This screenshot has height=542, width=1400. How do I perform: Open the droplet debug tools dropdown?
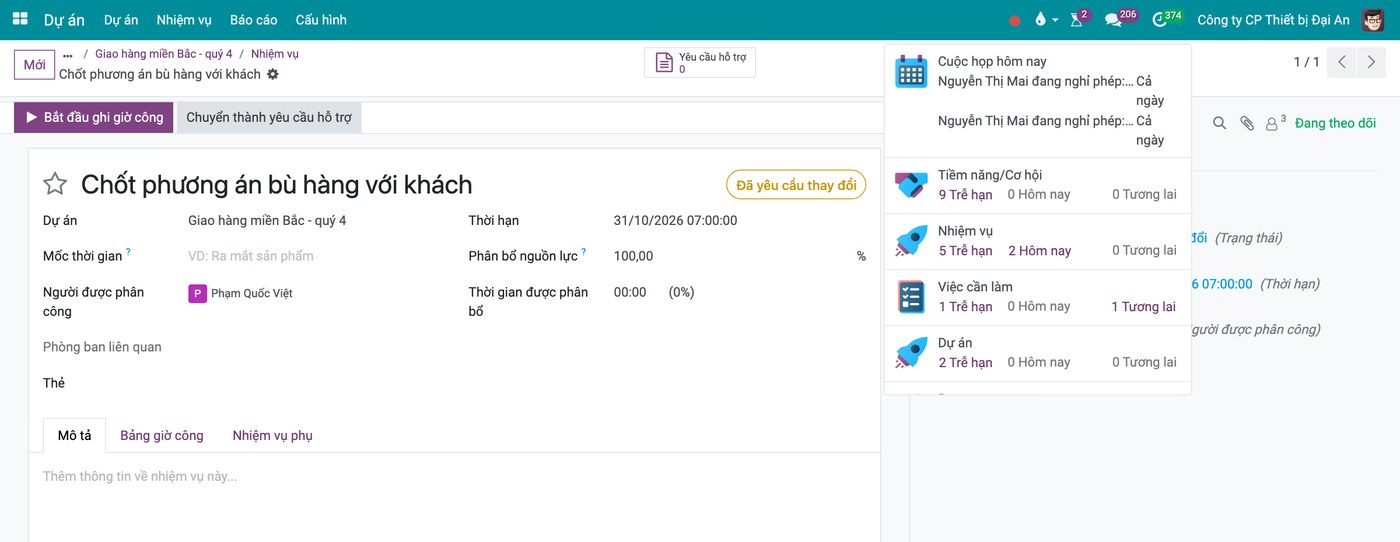(1045, 19)
